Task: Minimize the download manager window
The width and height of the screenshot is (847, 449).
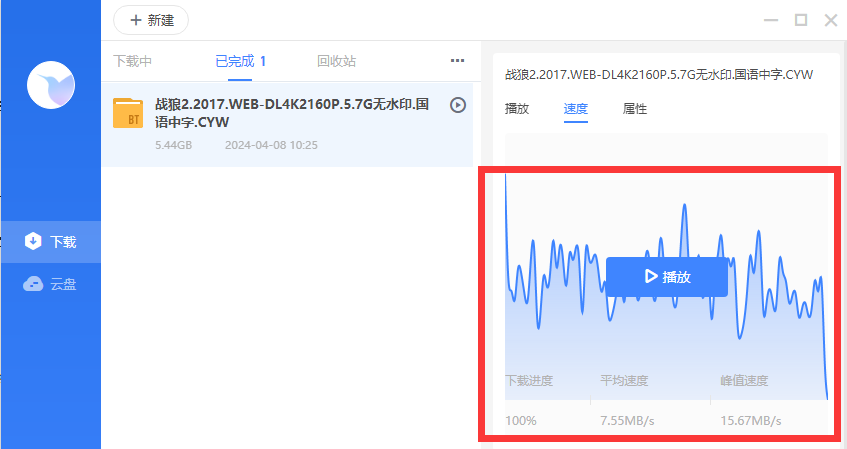Action: pos(770,20)
